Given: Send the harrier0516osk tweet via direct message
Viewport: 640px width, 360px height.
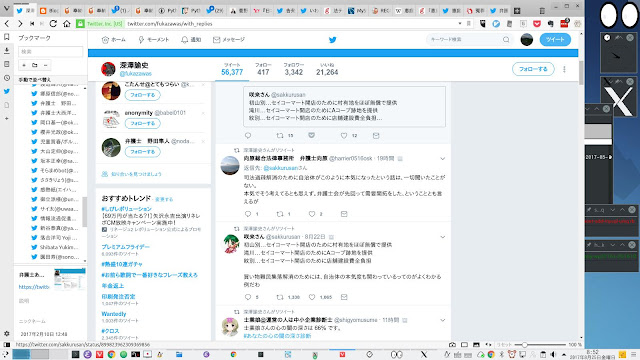Looking at the screenshot, I should [344, 214].
